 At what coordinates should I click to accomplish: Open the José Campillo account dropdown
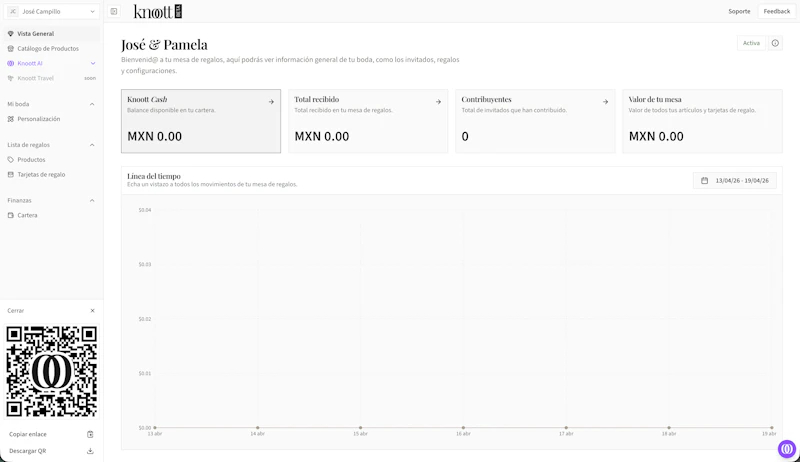pos(51,11)
